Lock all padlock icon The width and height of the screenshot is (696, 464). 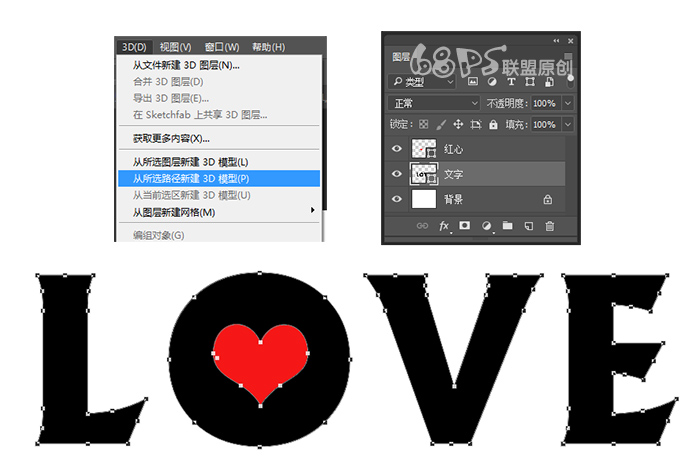click(x=493, y=124)
